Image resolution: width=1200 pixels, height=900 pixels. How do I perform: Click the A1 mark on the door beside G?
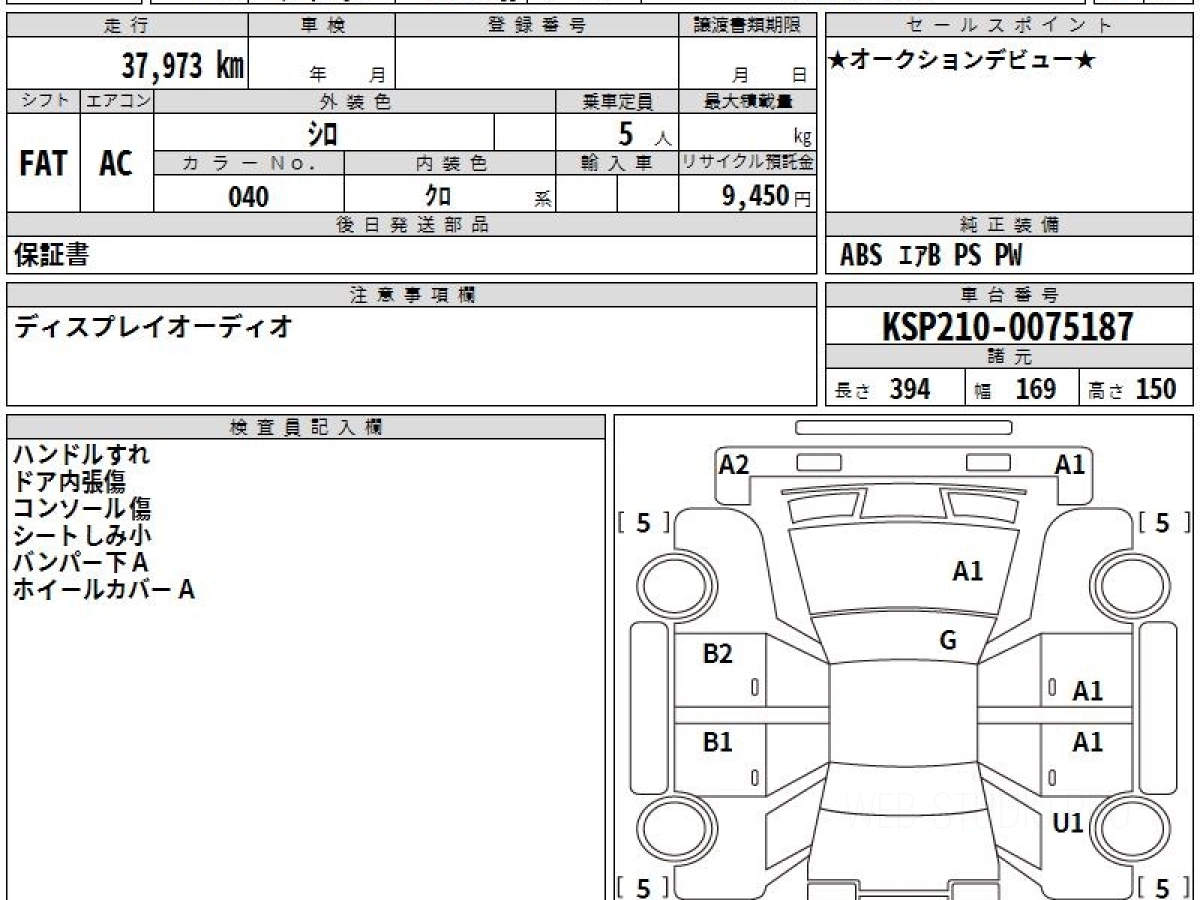[1087, 690]
